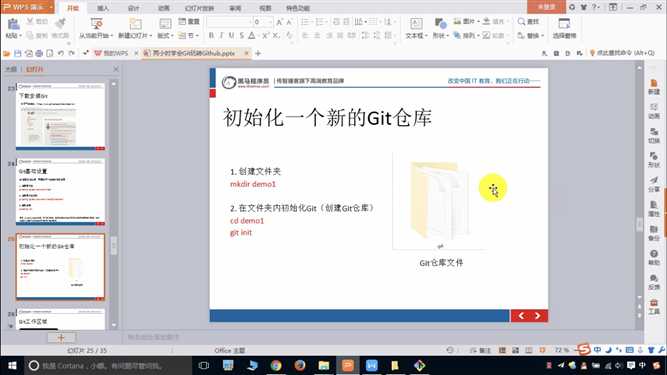Expand the Text Box dropdown arrow
Image resolution: width=667 pixels, height=375 pixels.
click(x=426, y=36)
